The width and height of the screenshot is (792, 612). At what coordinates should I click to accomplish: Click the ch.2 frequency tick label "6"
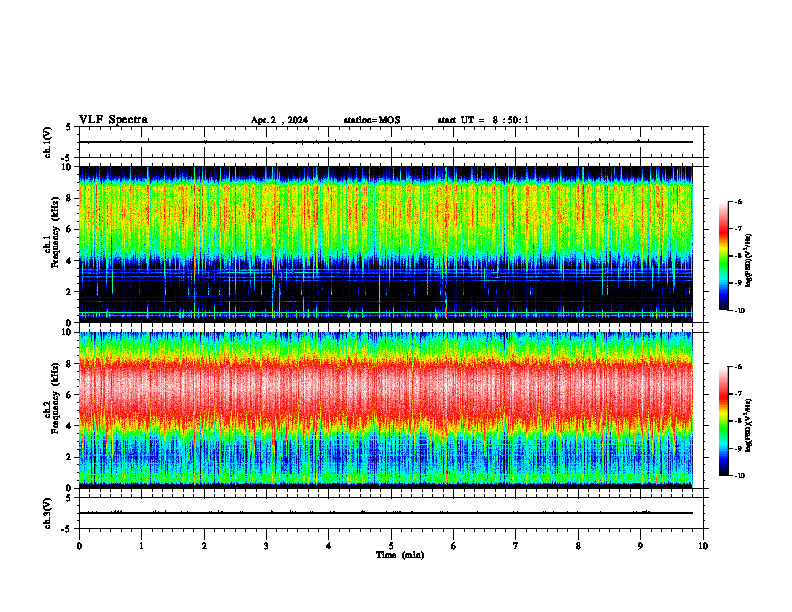[x=70, y=395]
